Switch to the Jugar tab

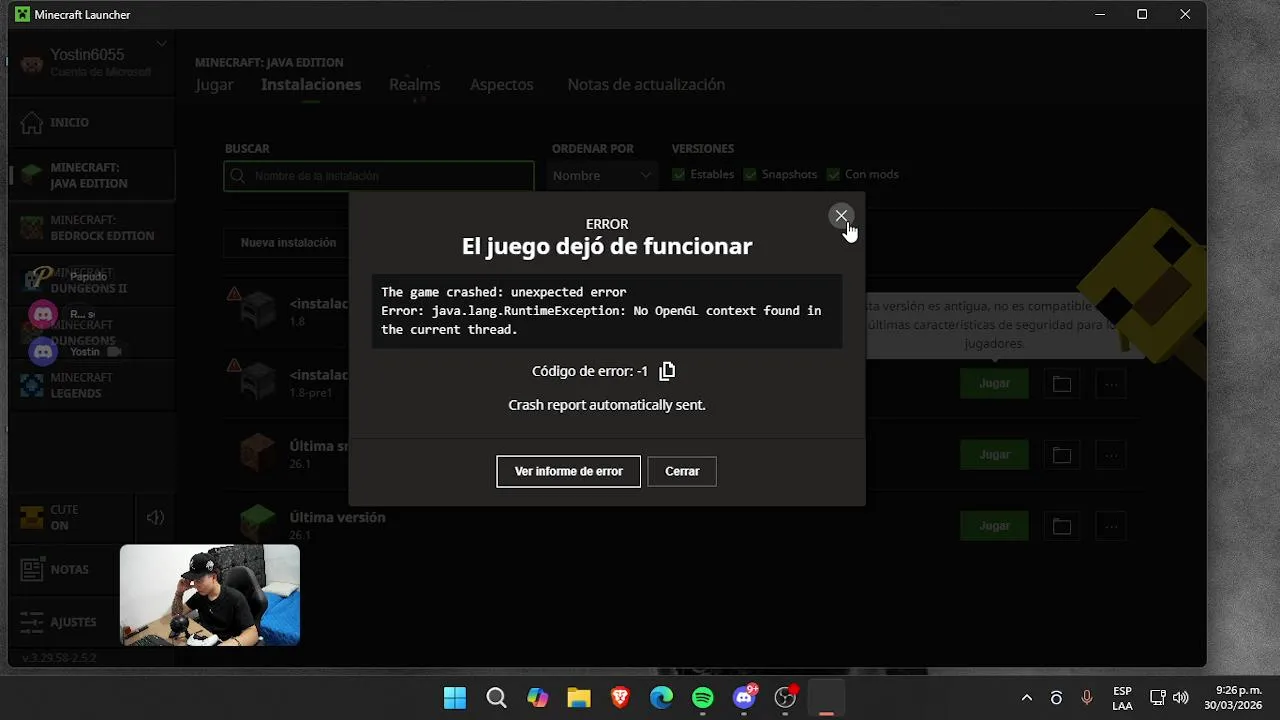pyautogui.click(x=214, y=85)
